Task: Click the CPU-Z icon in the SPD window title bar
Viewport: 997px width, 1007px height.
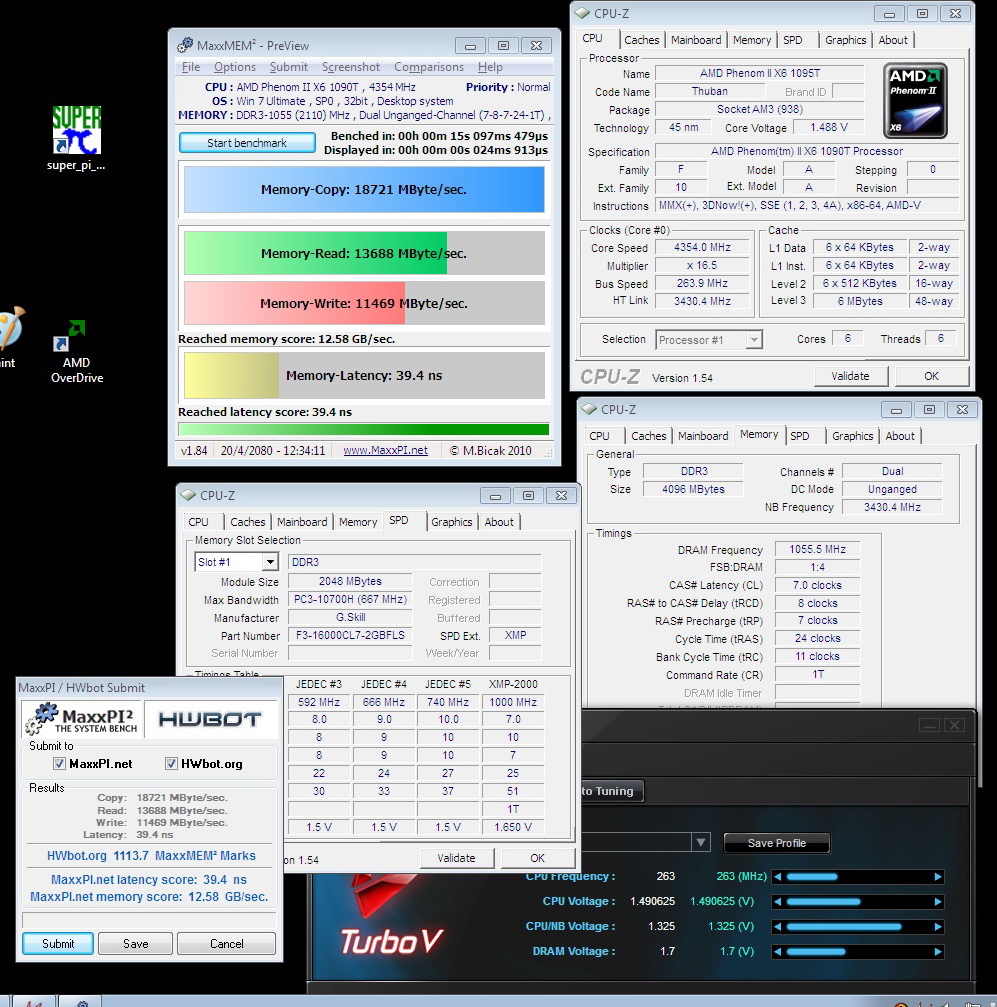Action: [188, 495]
